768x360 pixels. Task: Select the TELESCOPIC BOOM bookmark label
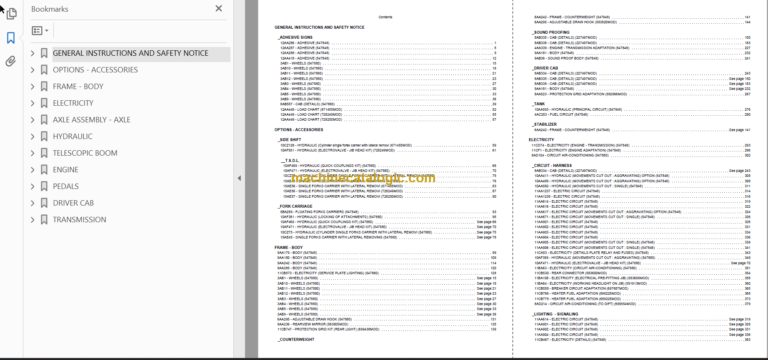coord(85,153)
